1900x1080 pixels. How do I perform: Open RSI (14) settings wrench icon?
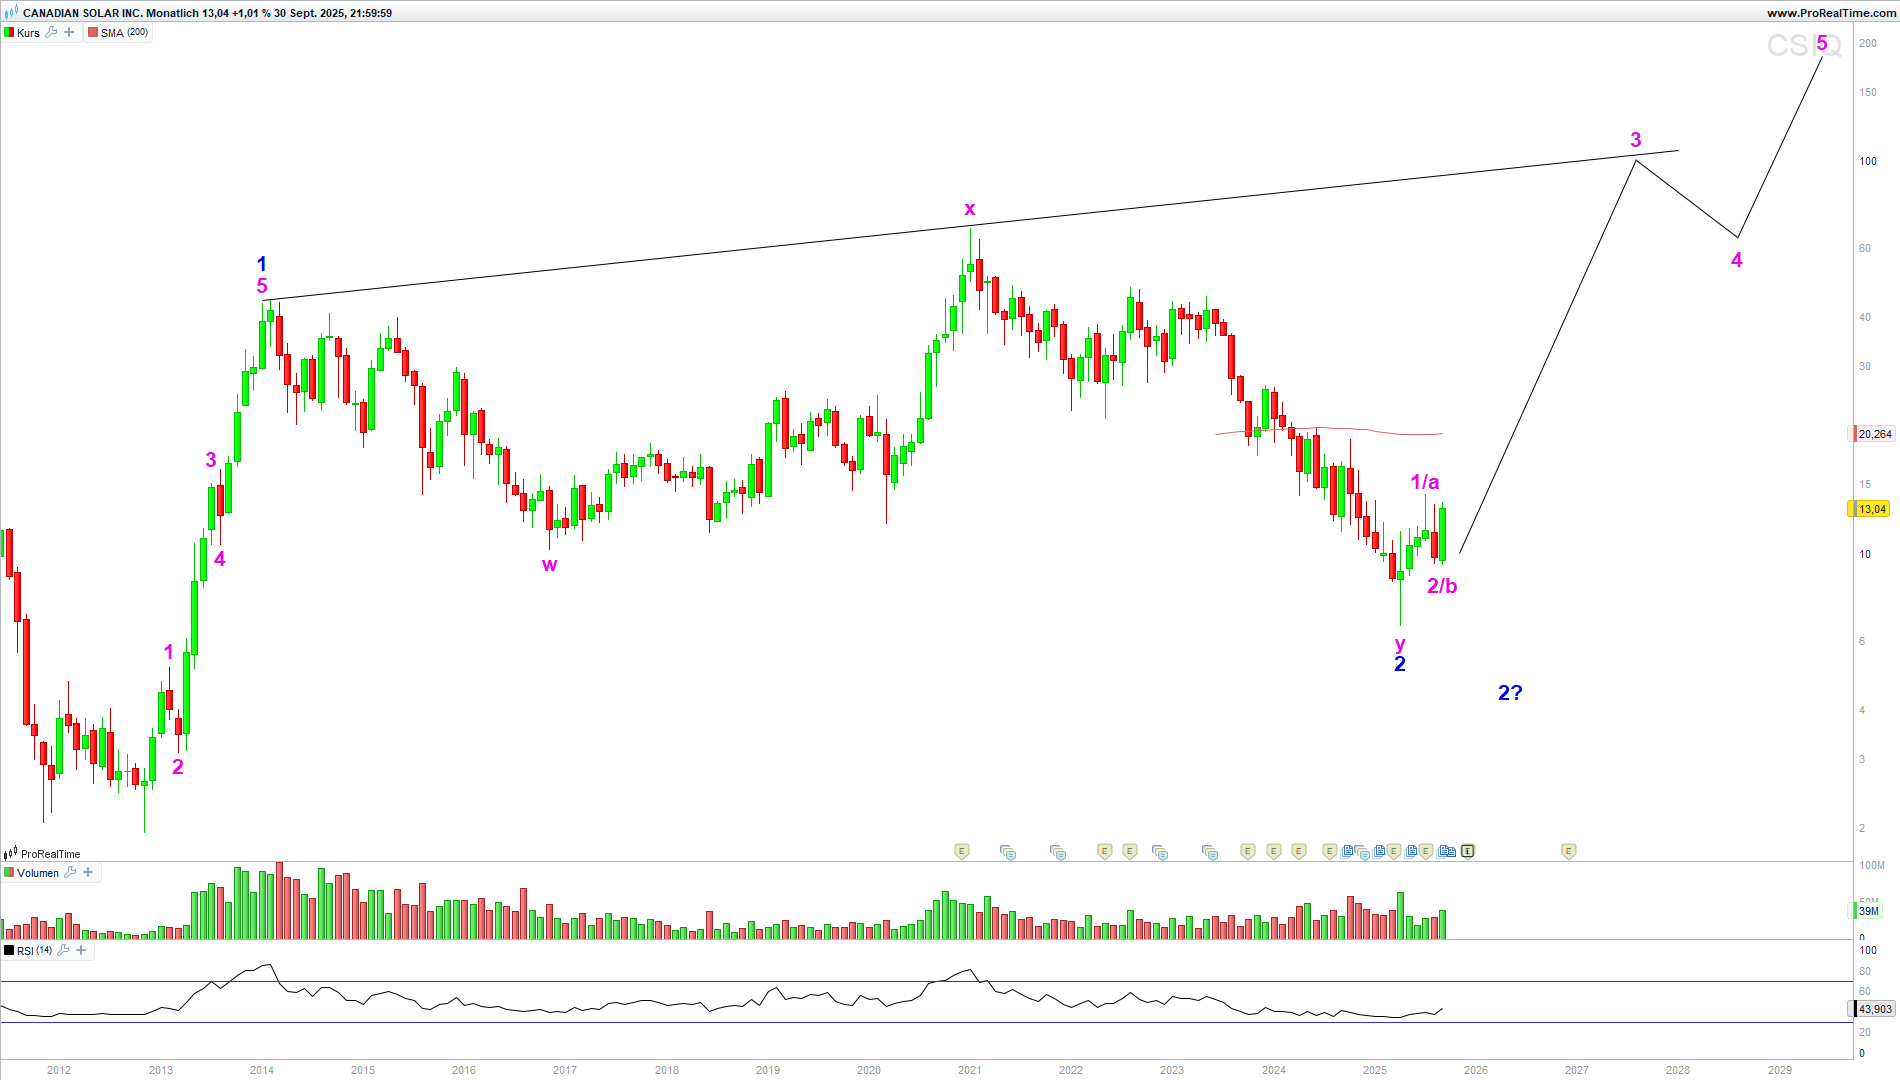click(63, 950)
